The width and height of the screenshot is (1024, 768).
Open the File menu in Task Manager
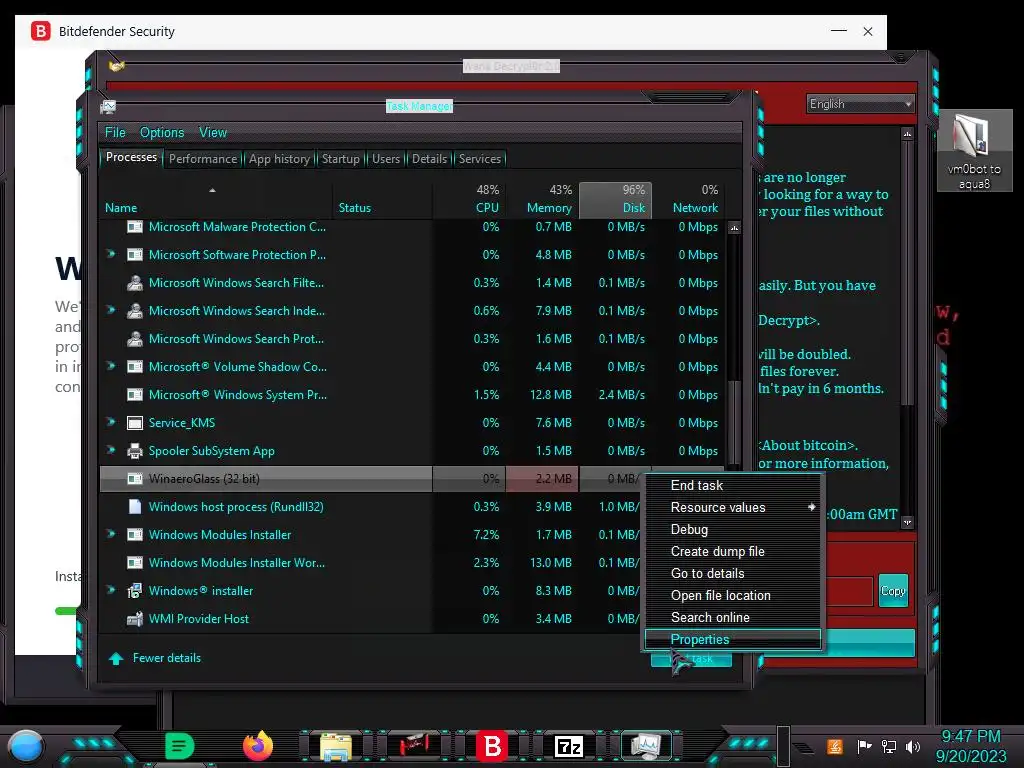pos(115,133)
